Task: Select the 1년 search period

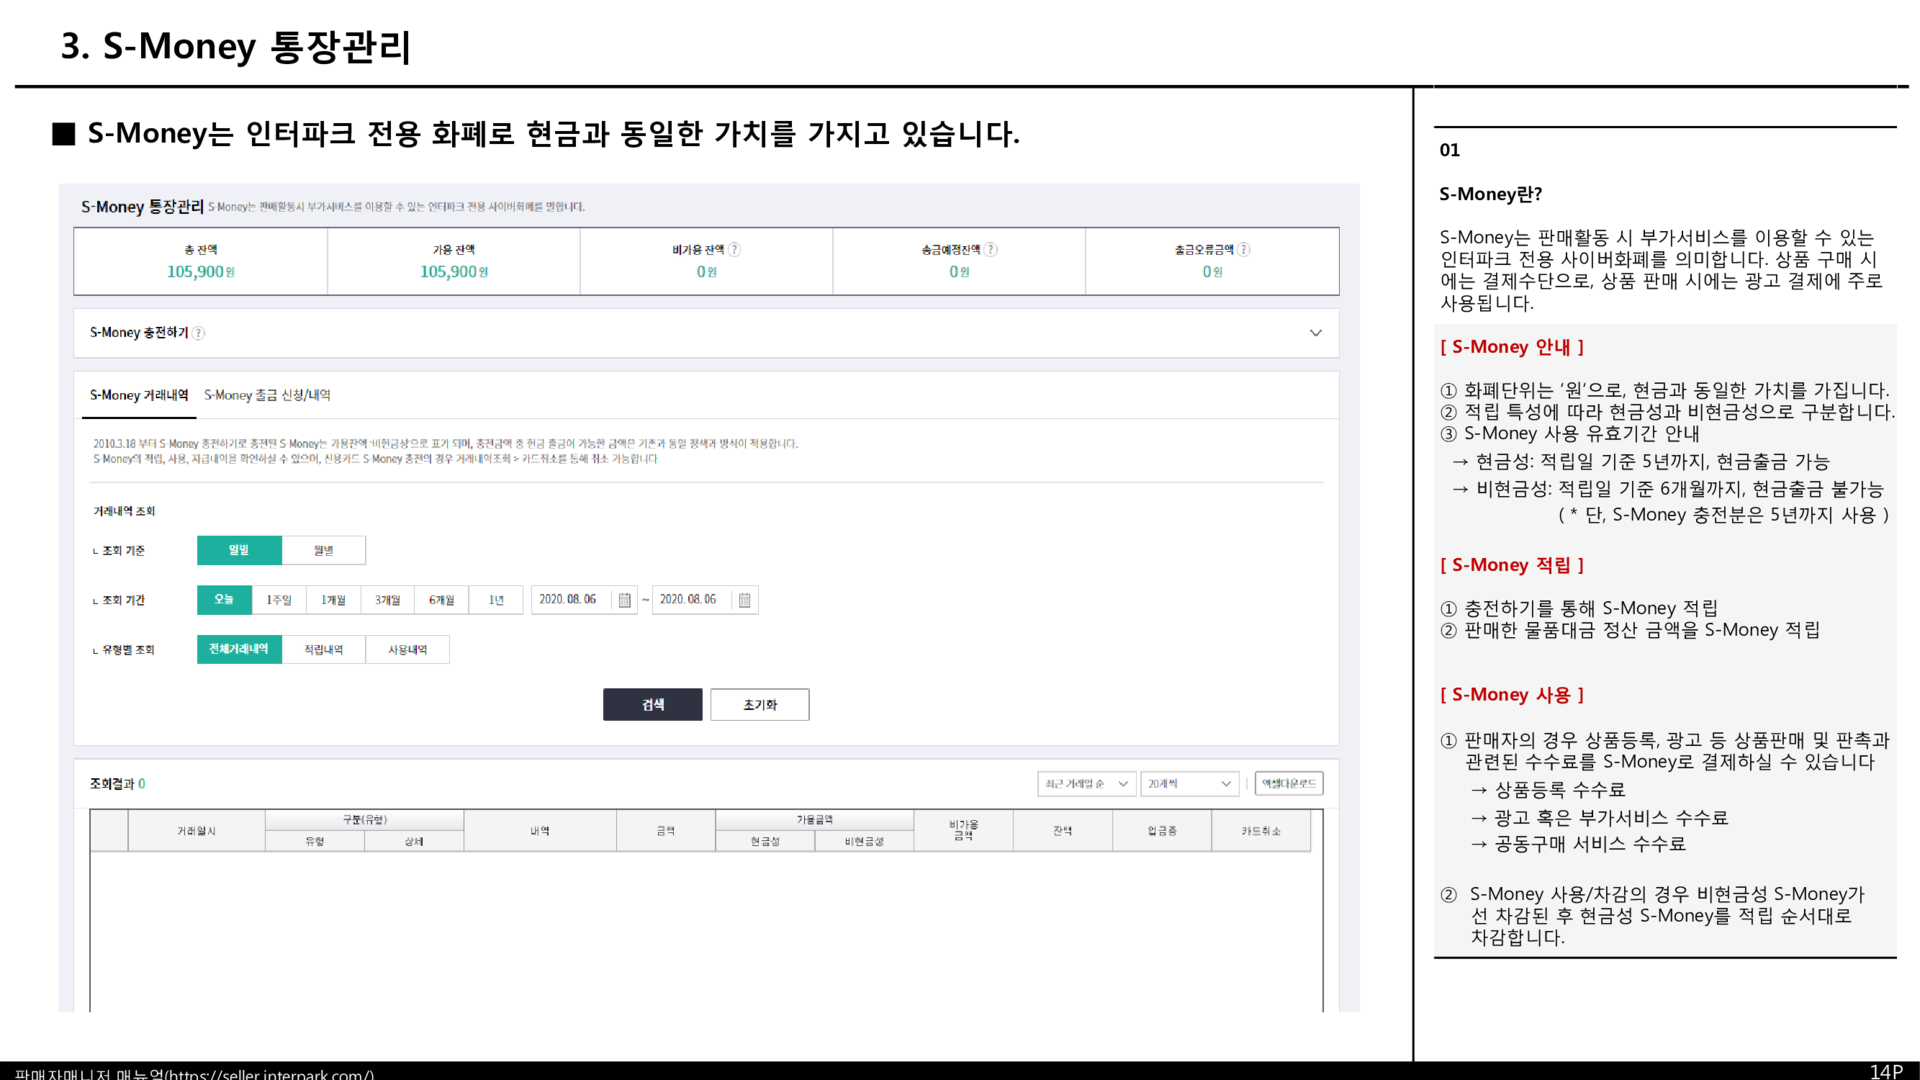Action: pyautogui.click(x=496, y=600)
